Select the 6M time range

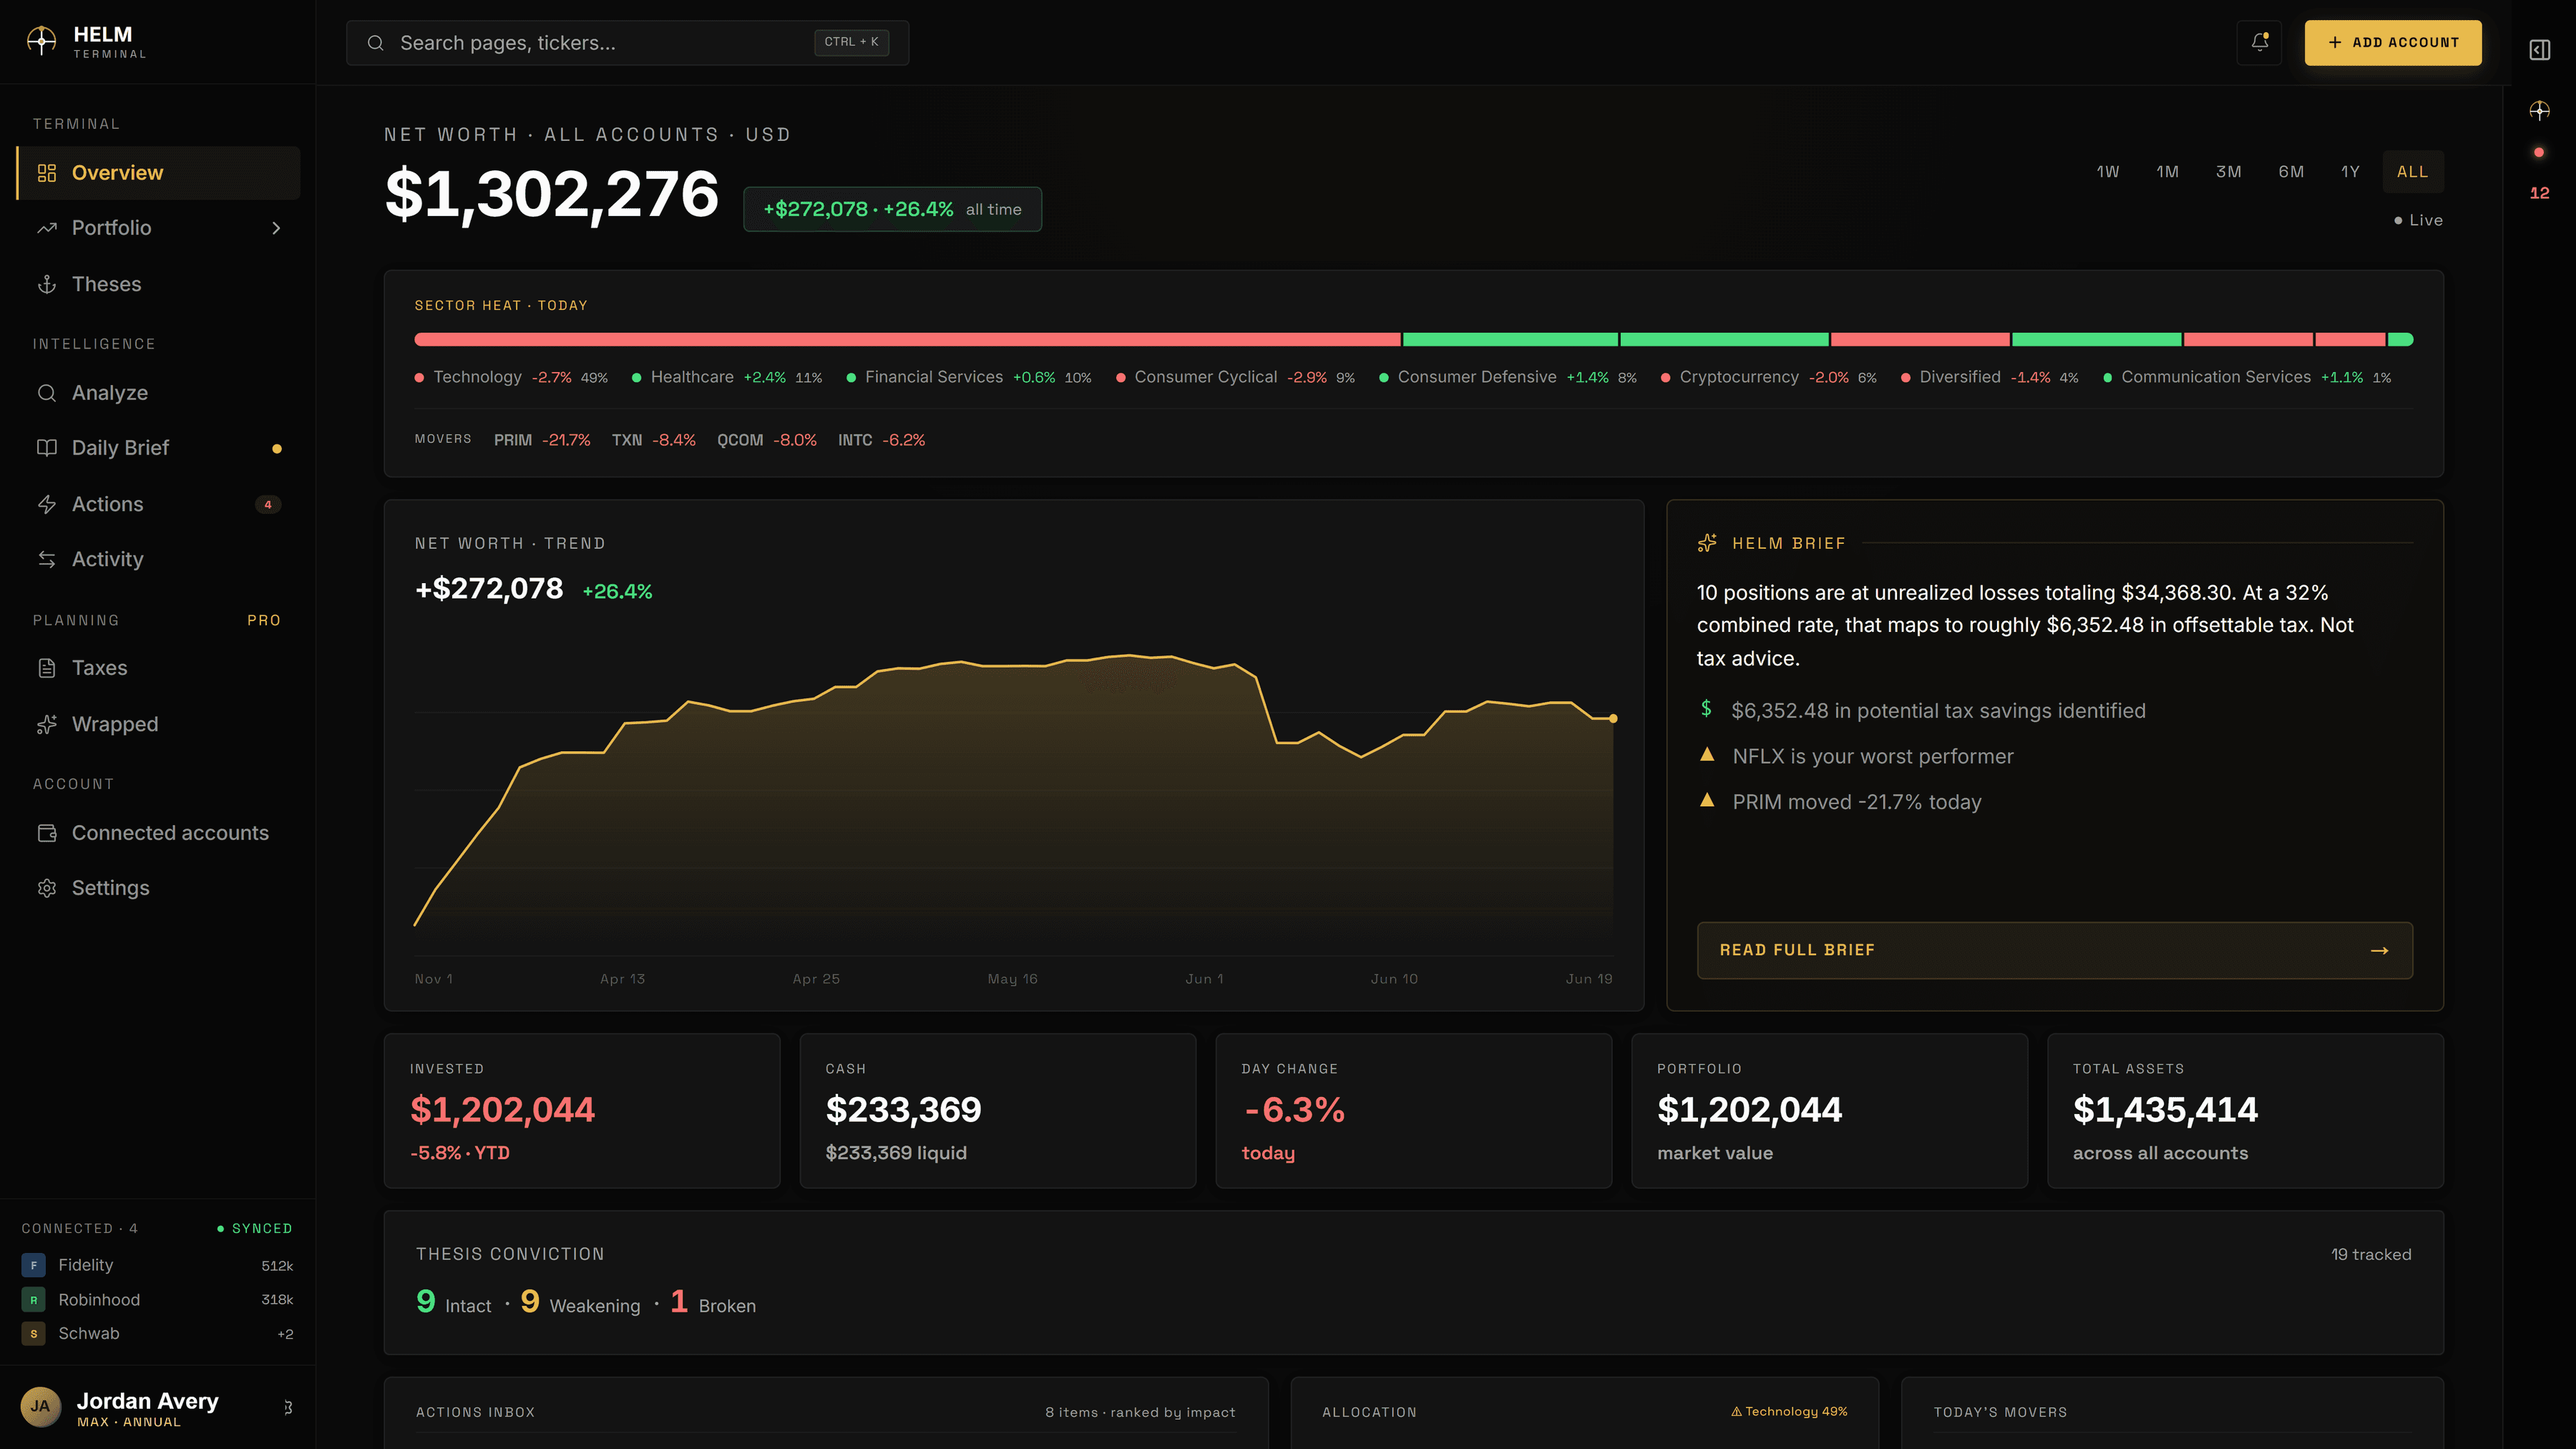point(2291,172)
